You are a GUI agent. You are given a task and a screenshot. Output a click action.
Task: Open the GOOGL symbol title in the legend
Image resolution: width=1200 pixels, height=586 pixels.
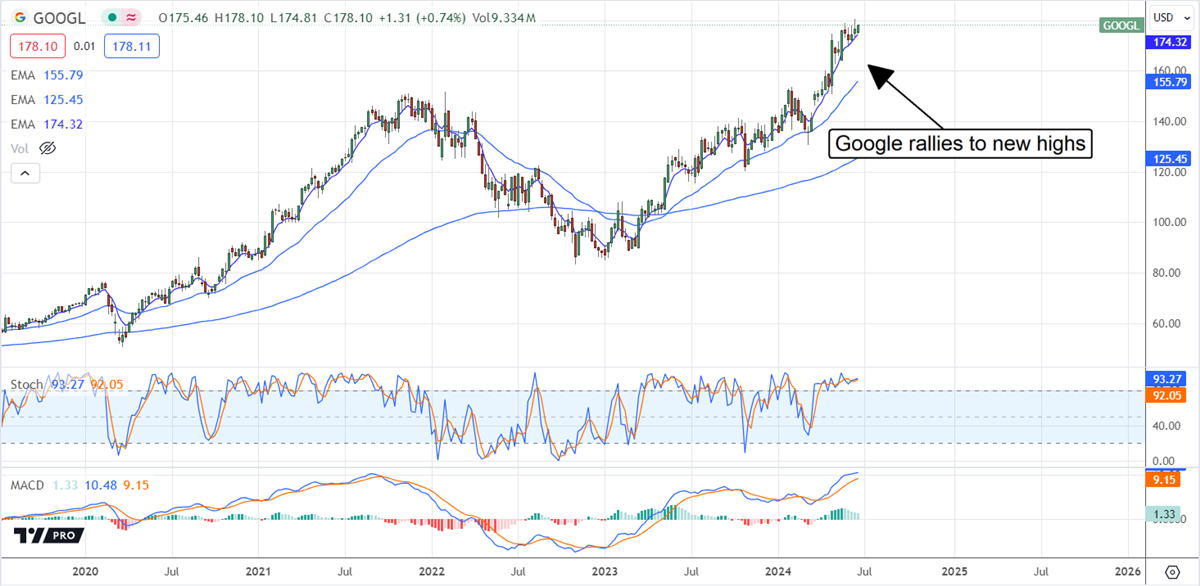coord(58,17)
